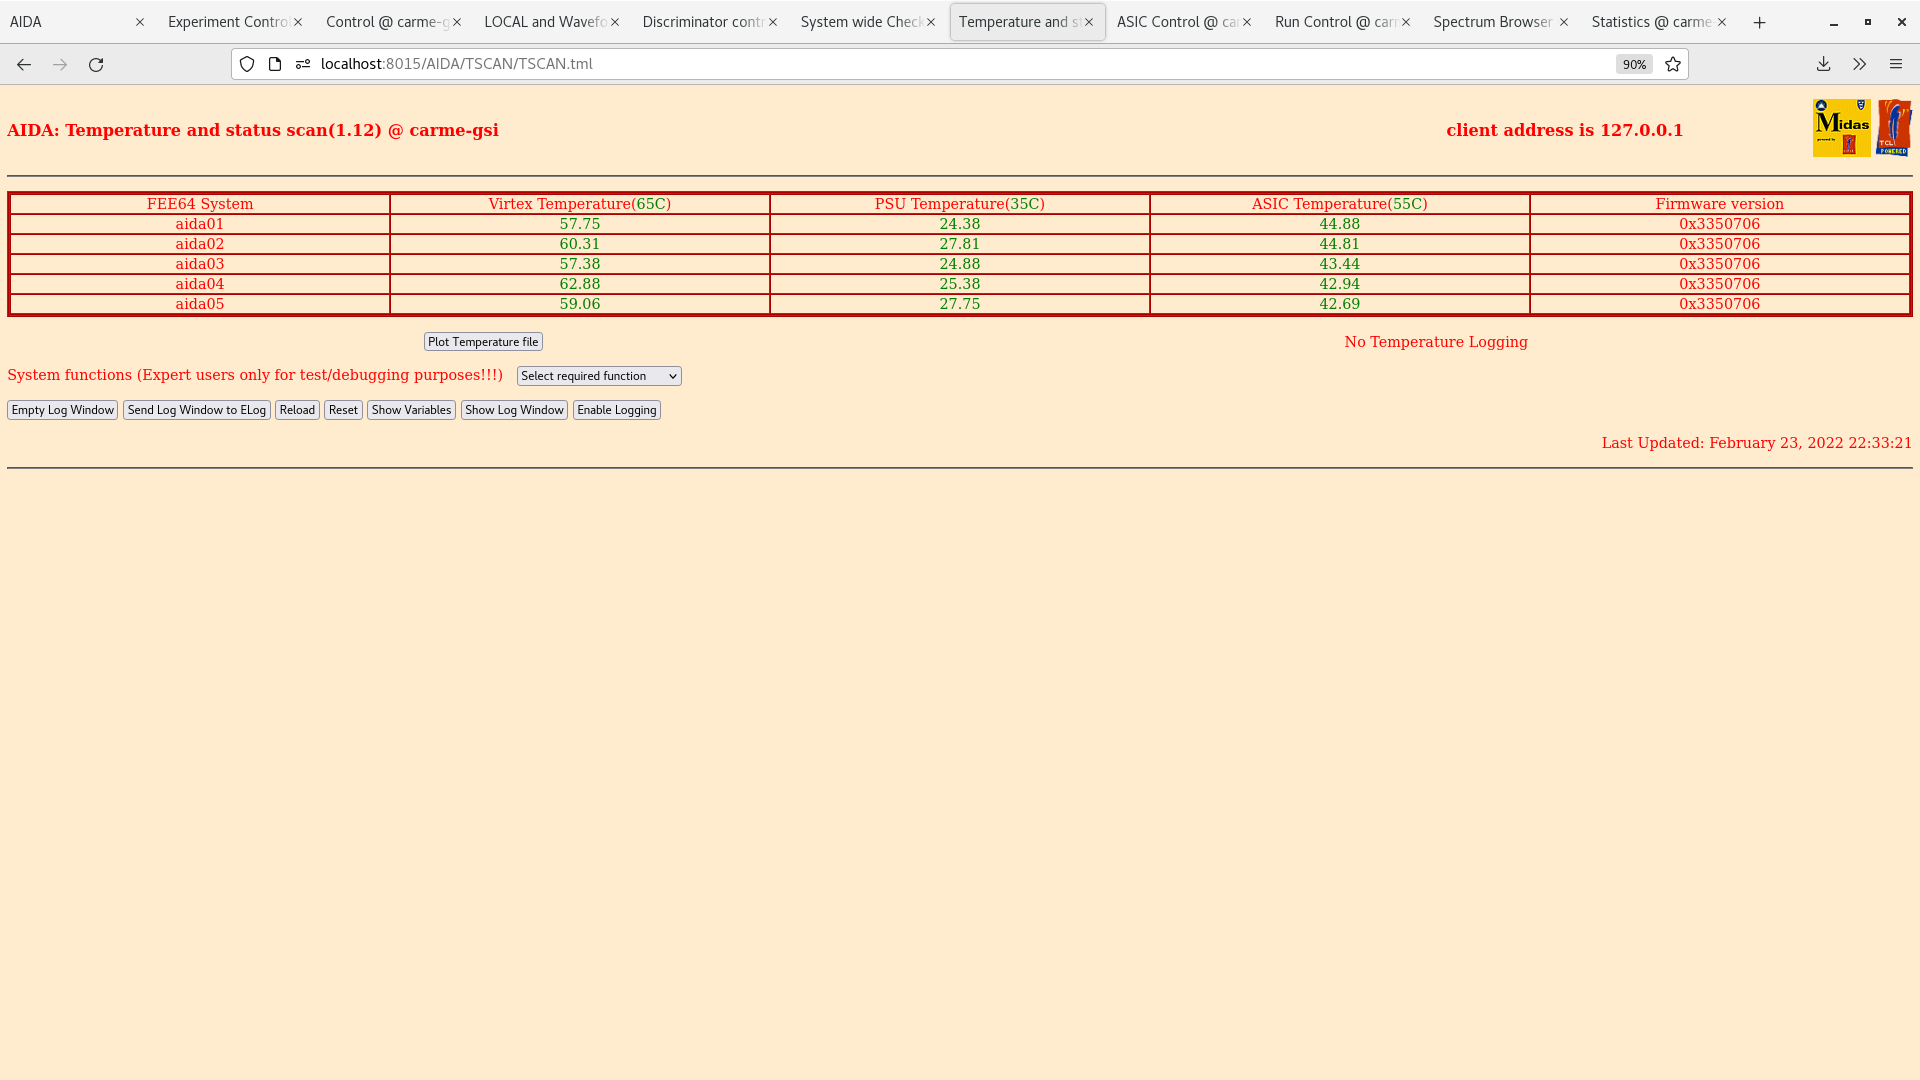Click Enable Logging button
This screenshot has width=1920, height=1080.
pyautogui.click(x=617, y=410)
